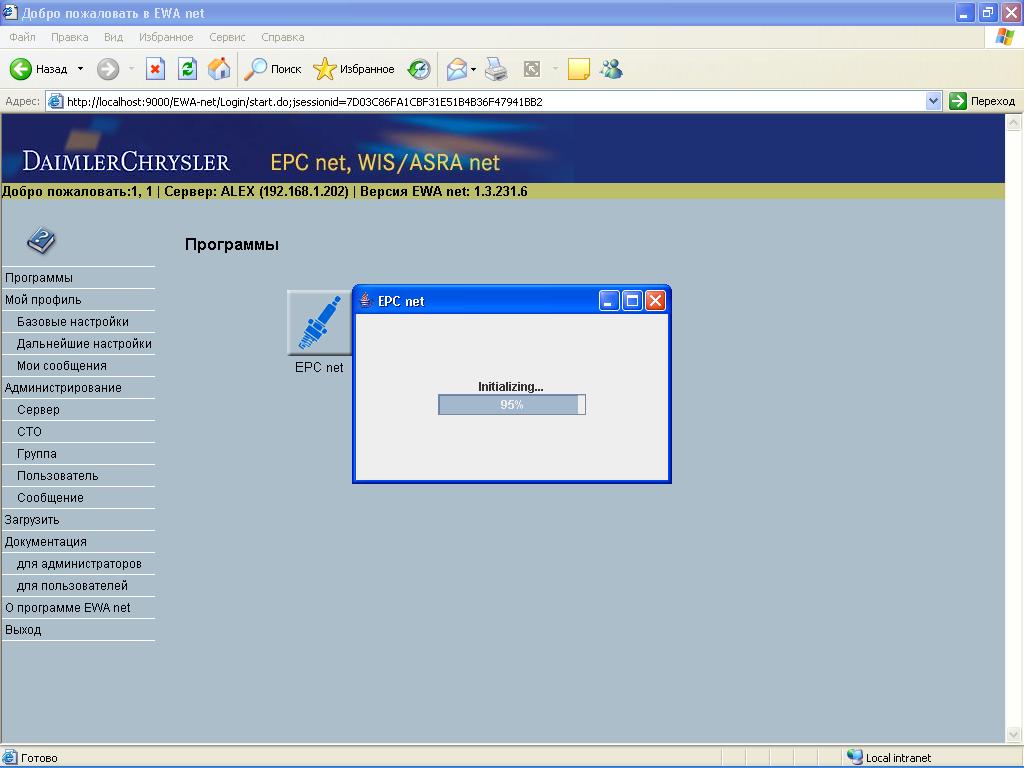Click the page icon beside the URL

click(56, 101)
